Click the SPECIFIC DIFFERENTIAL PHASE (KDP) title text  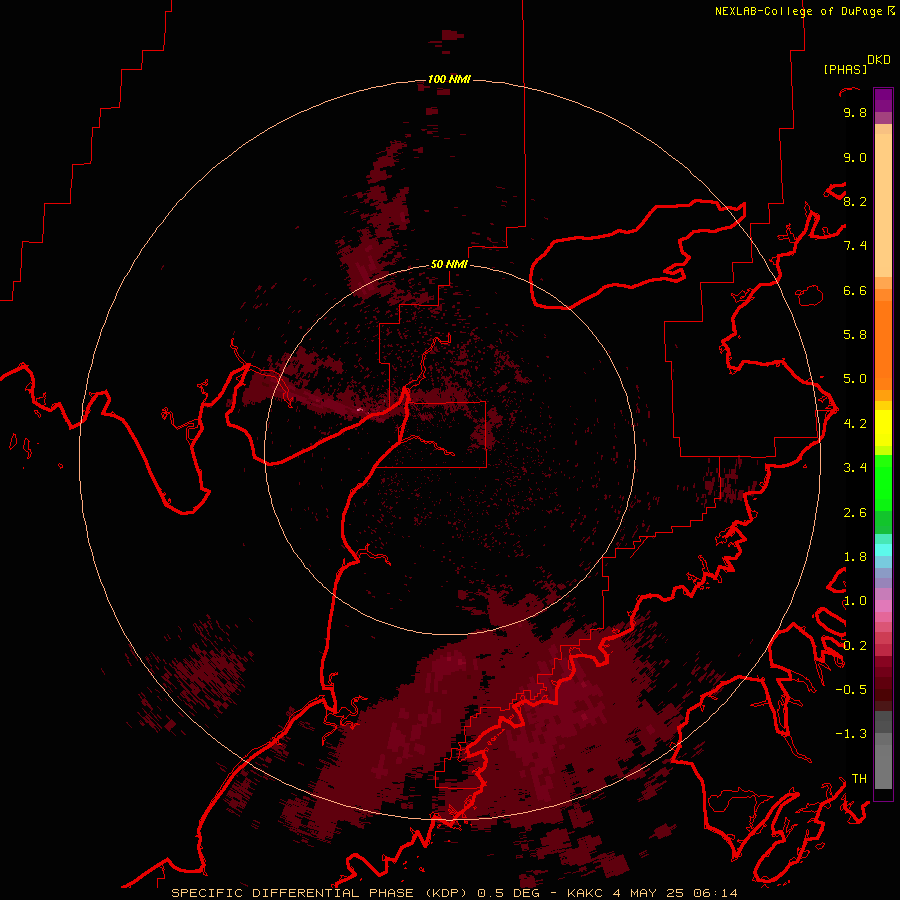tap(318, 893)
